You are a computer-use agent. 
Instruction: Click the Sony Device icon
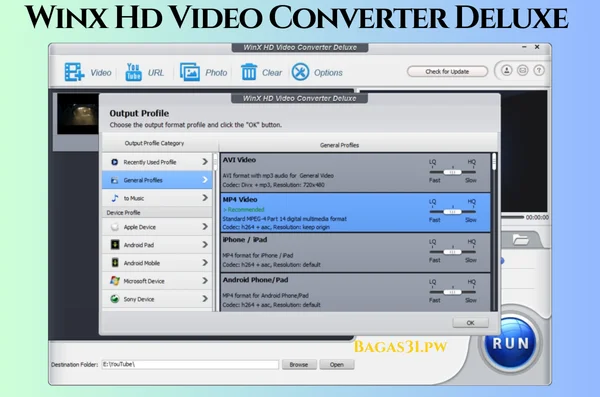114,299
